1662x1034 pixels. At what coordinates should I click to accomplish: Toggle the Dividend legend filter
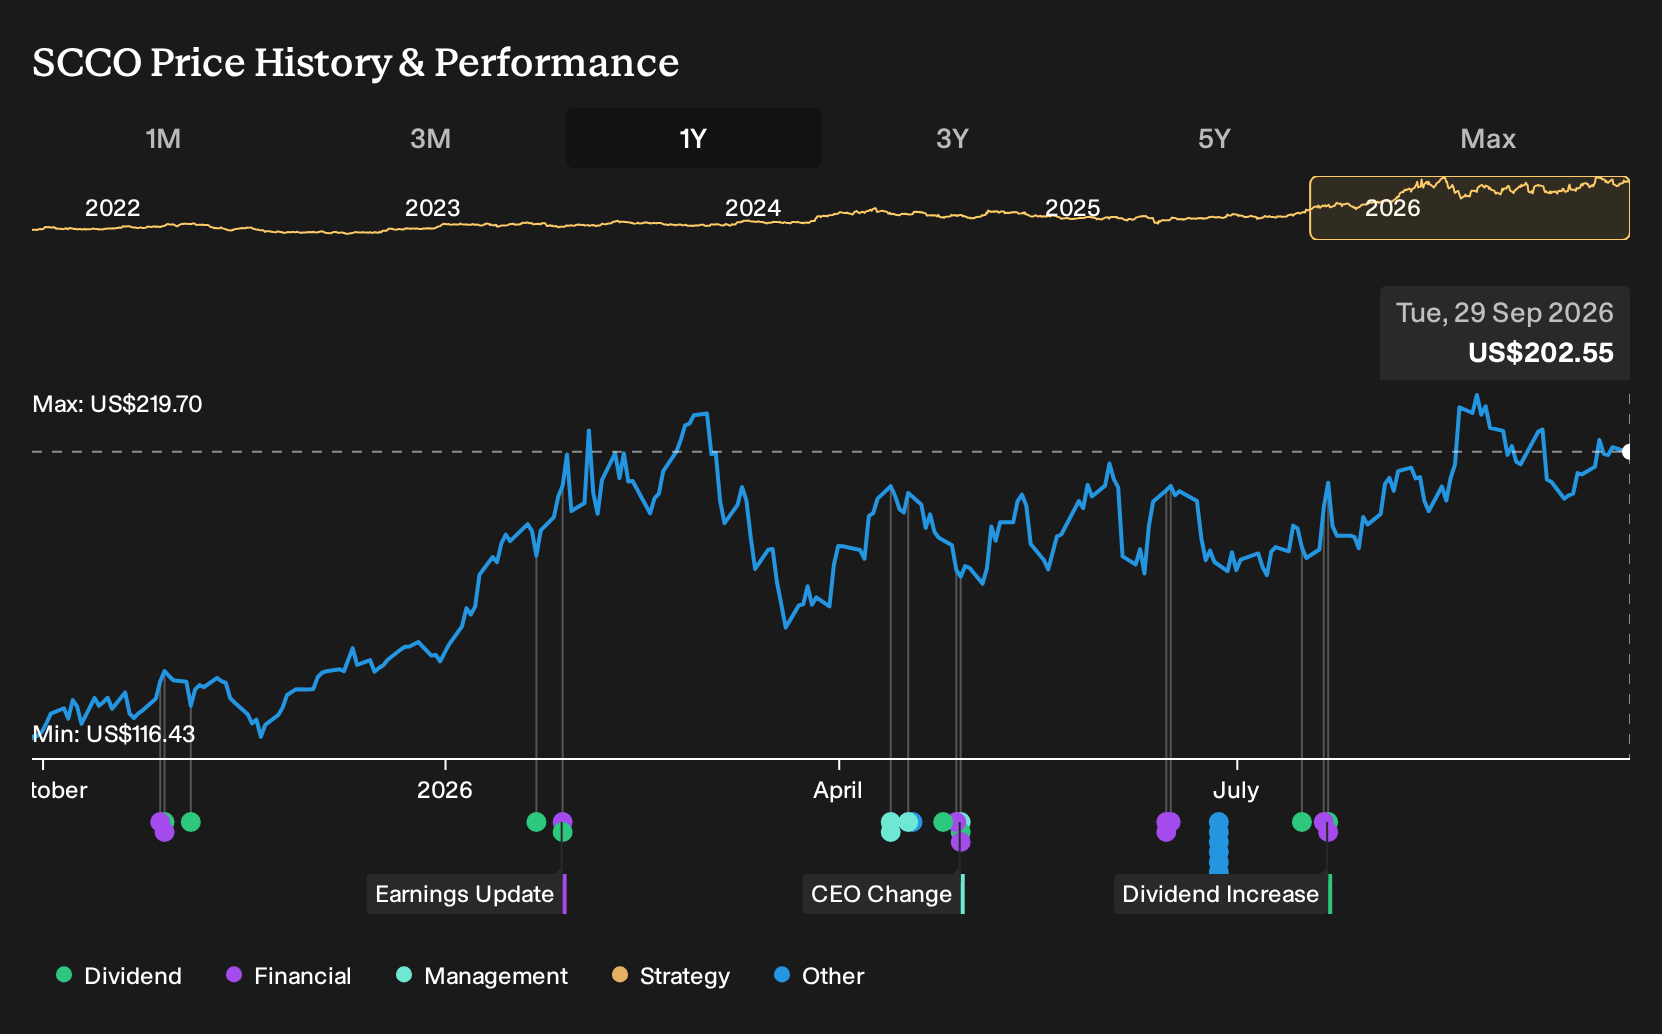point(119,976)
